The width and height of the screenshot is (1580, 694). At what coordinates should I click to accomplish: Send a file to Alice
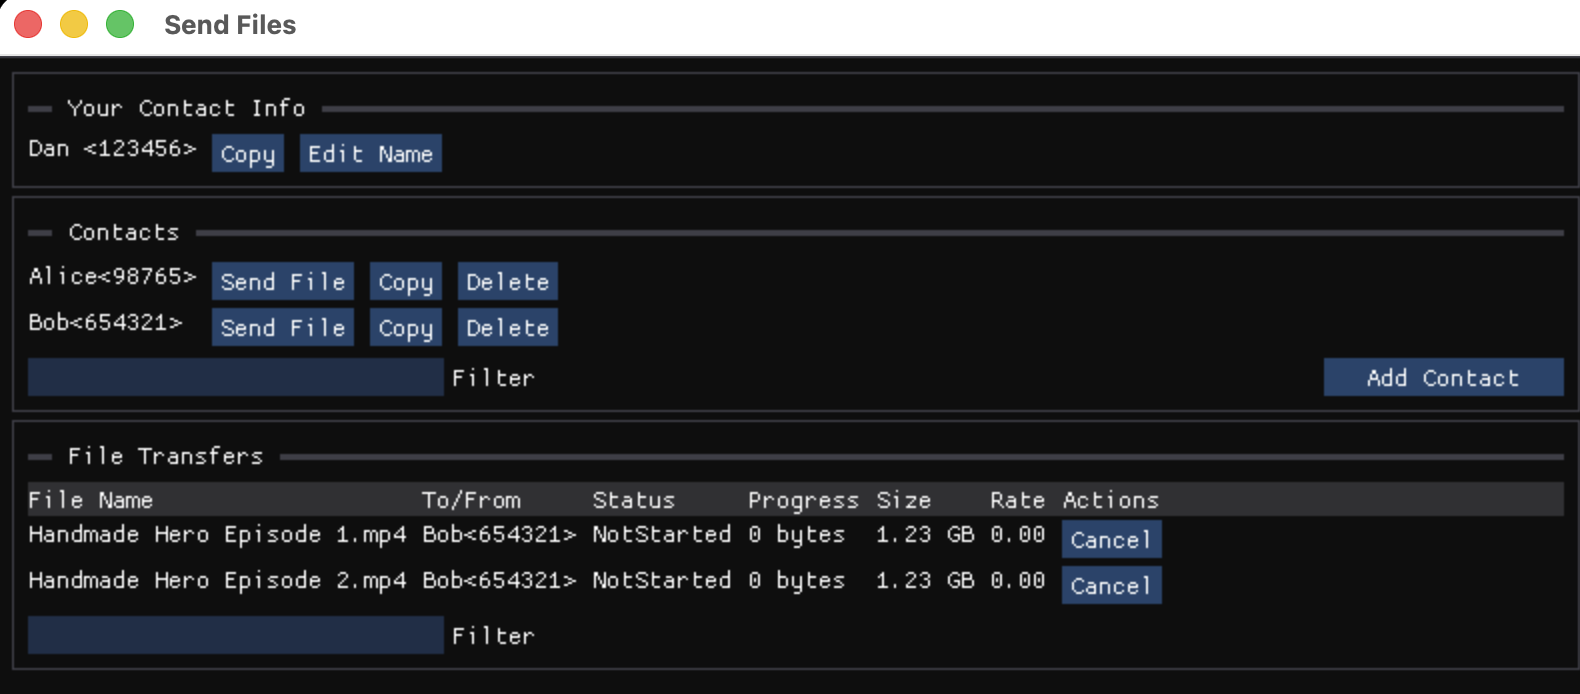point(282,282)
